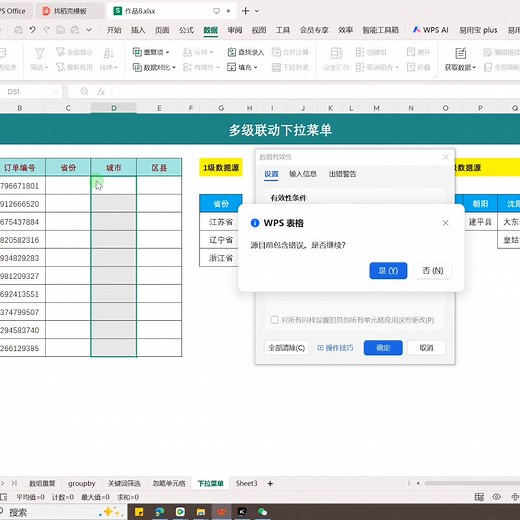Open the 插入 ribbon tab
The image size is (520, 520).
[x=138, y=30]
